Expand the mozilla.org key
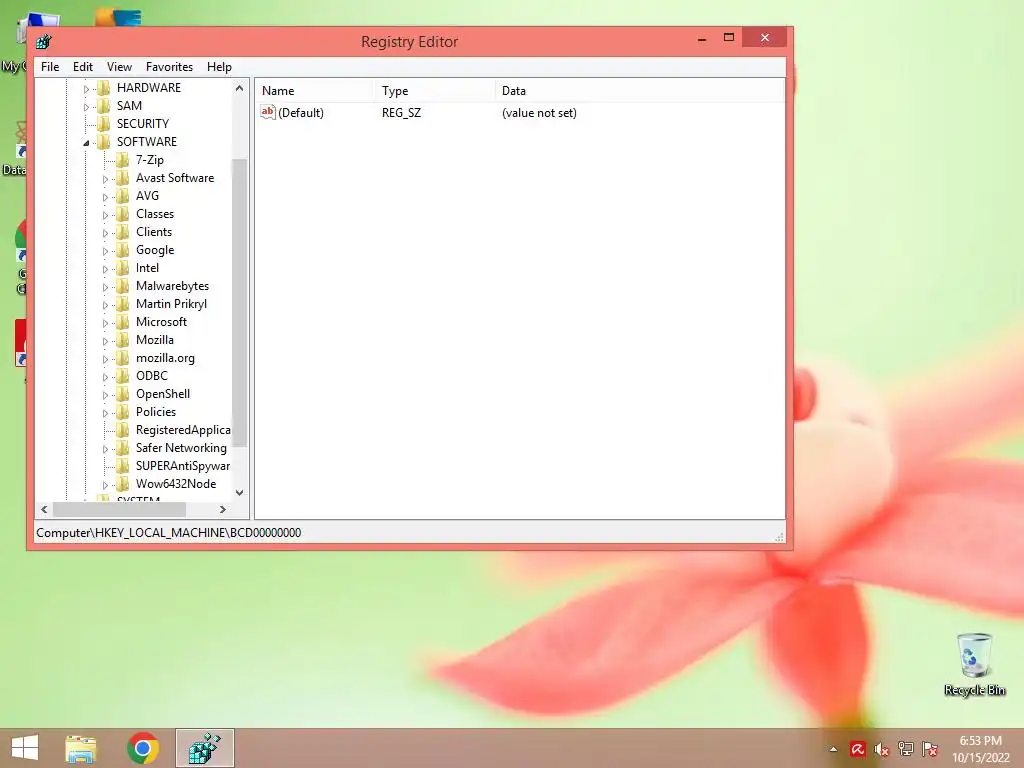The image size is (1024, 768). (x=105, y=359)
